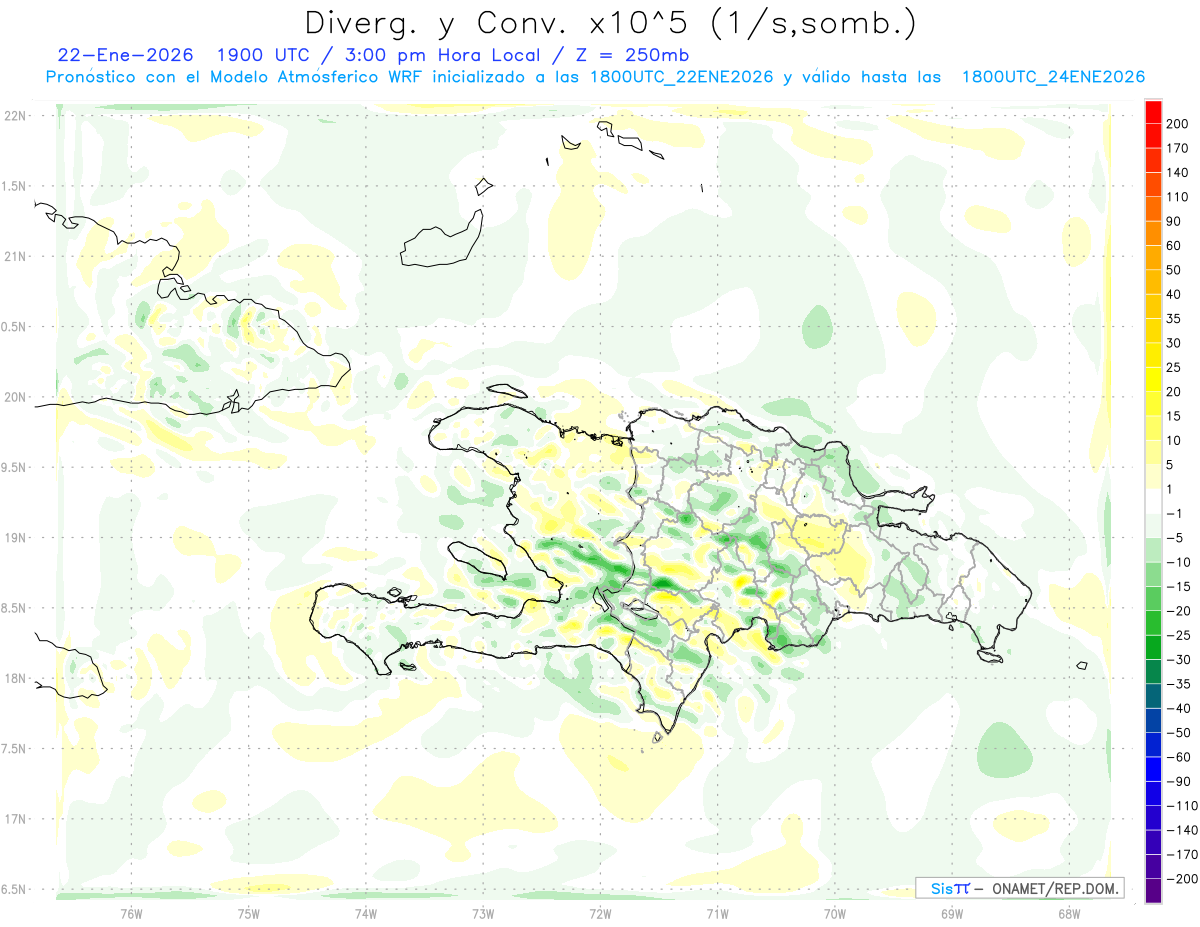Viewport: 1200px width, 927px height.
Task: Click the '8.5N' latitude axis label
Action: (x=14, y=608)
